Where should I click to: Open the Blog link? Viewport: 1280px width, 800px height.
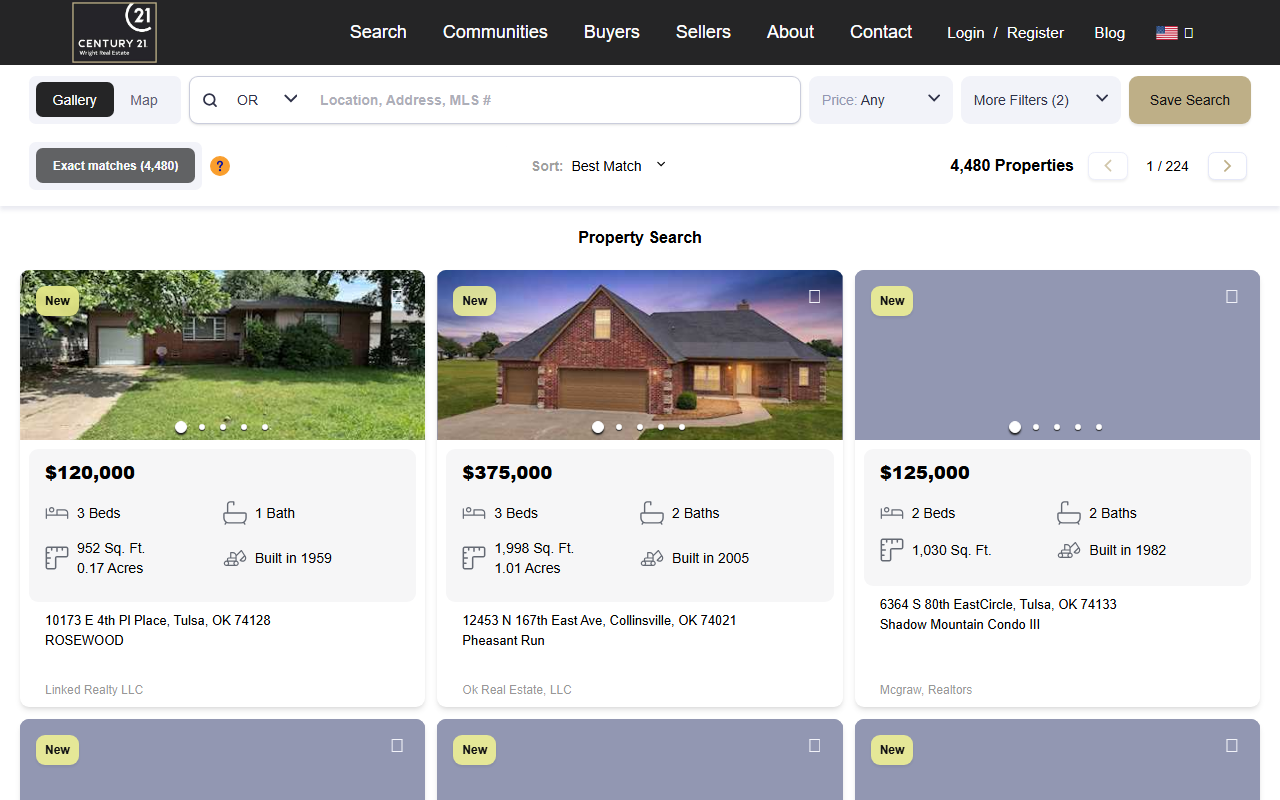[1109, 33]
